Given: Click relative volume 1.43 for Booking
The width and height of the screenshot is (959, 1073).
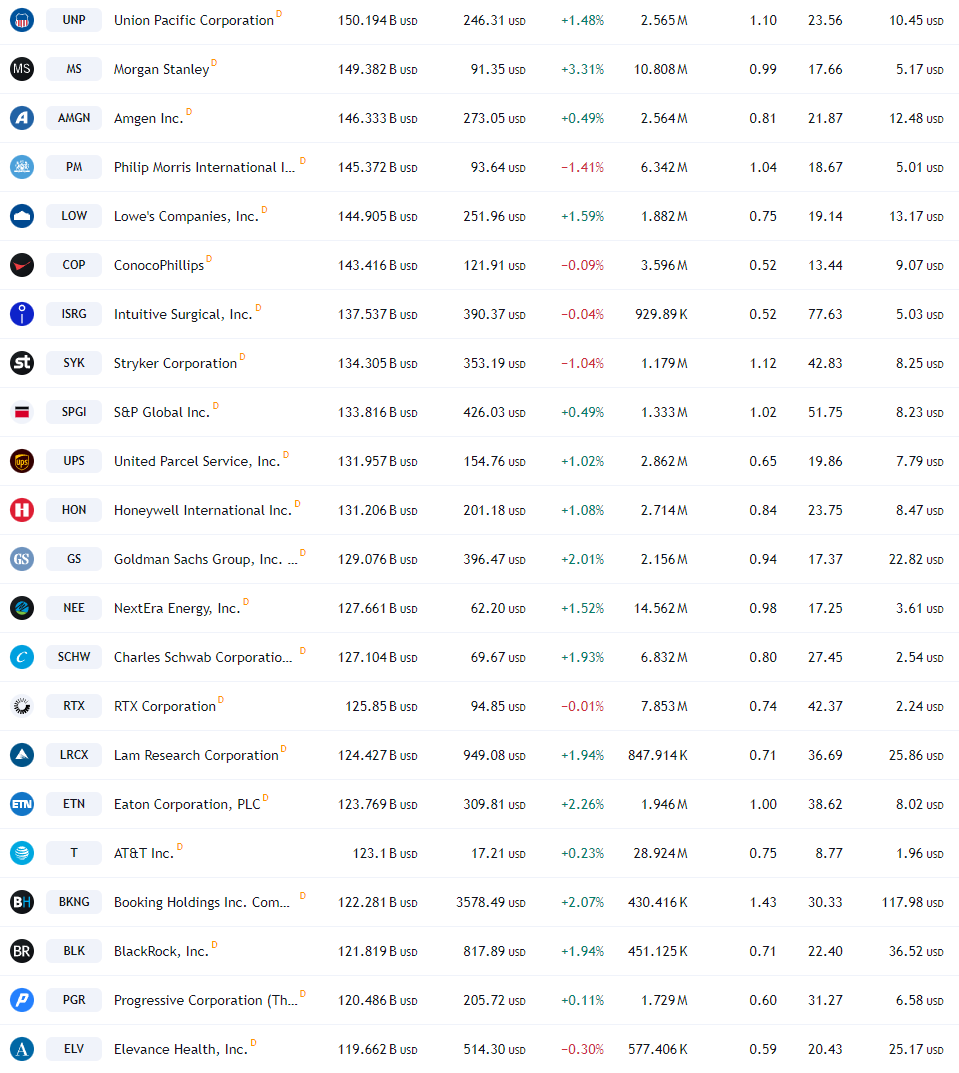Looking at the screenshot, I should coord(763,902).
